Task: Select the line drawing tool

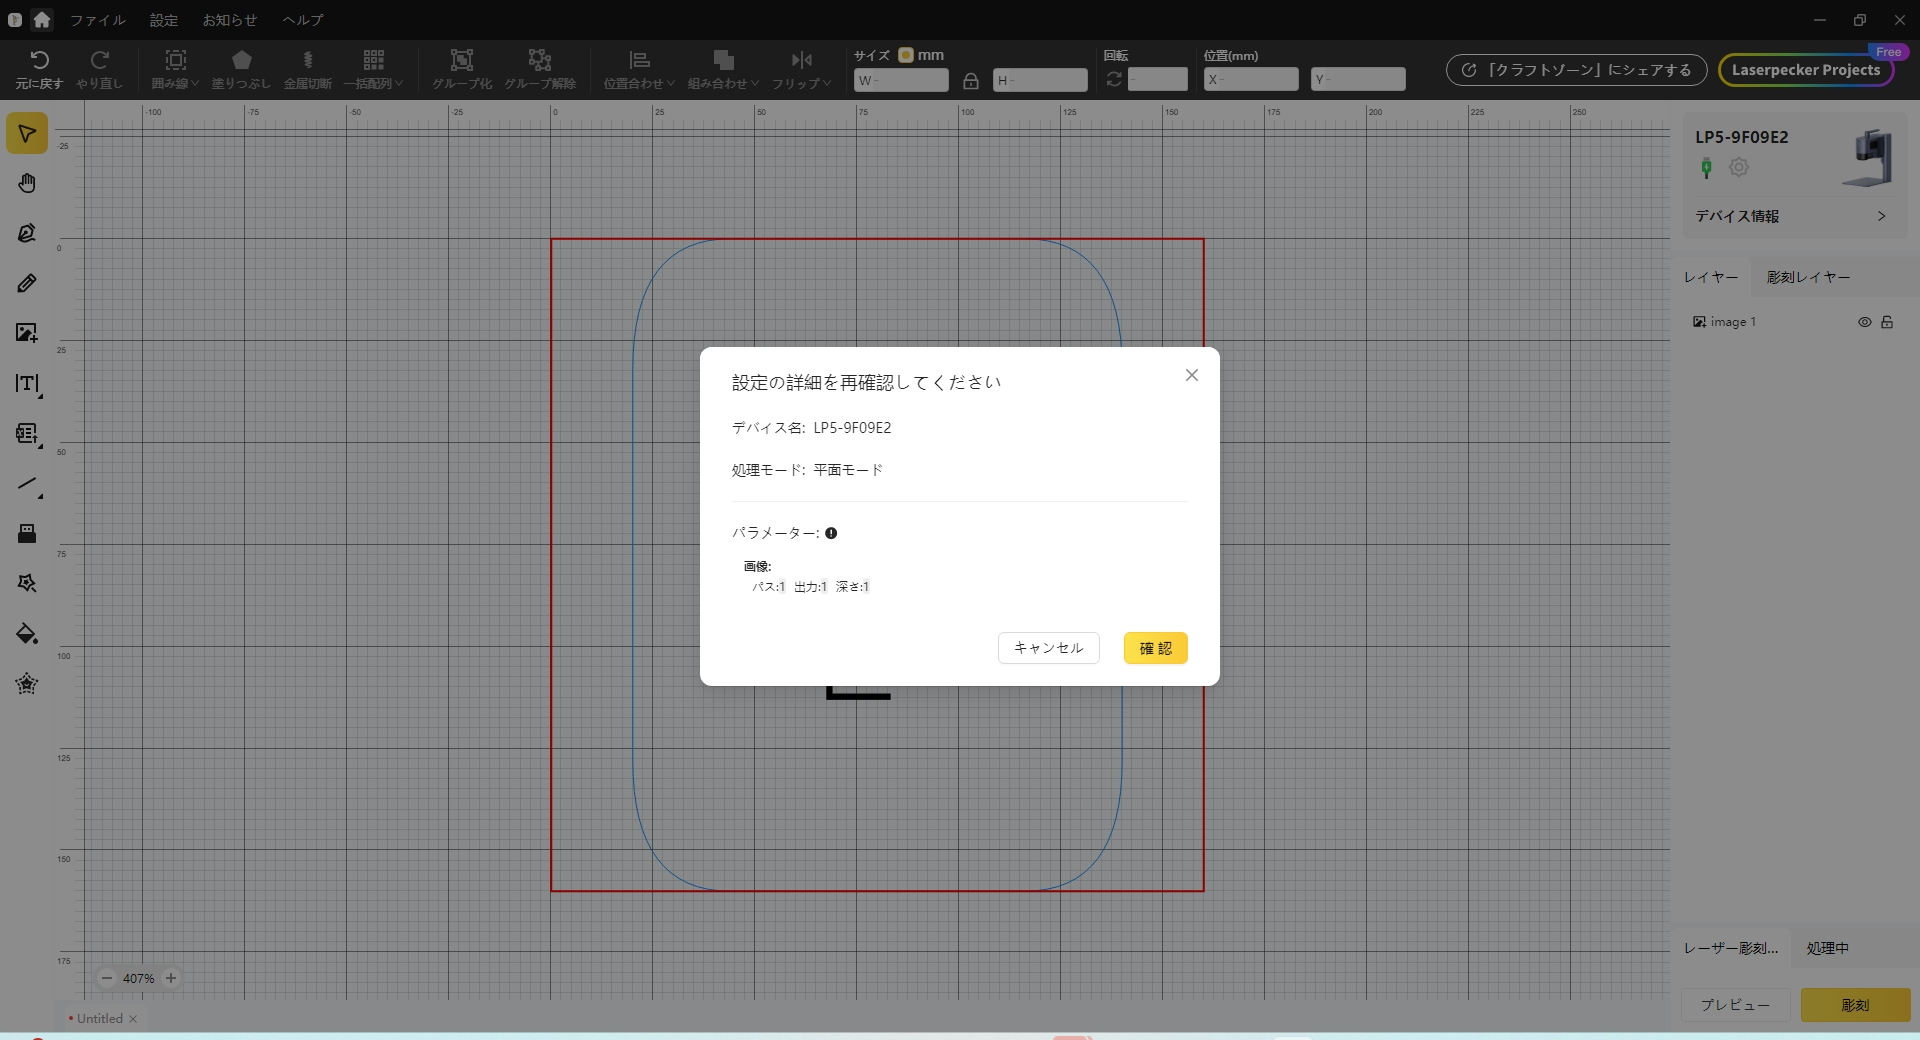Action: 27,484
